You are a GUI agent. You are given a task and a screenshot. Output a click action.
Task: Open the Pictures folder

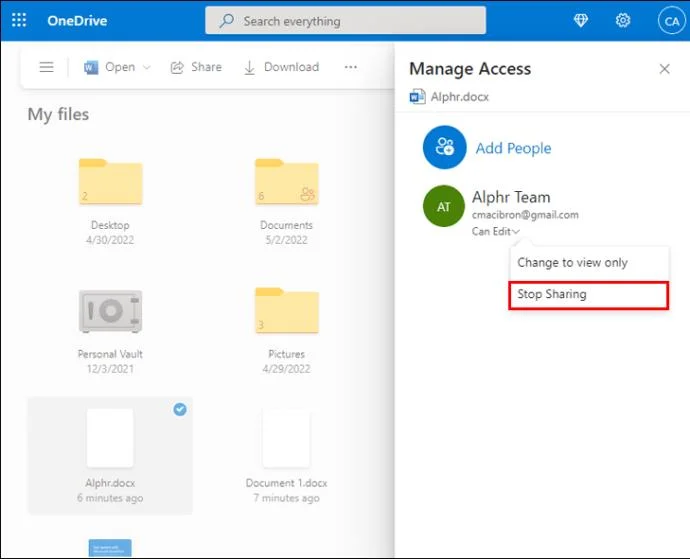tap(286, 311)
